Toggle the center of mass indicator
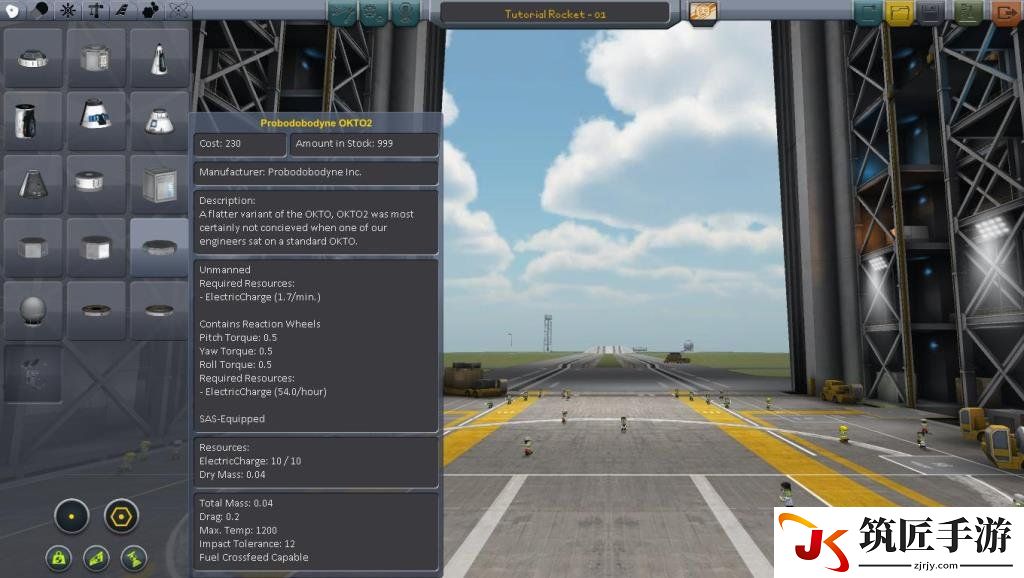The image size is (1024, 578). click(x=59, y=558)
